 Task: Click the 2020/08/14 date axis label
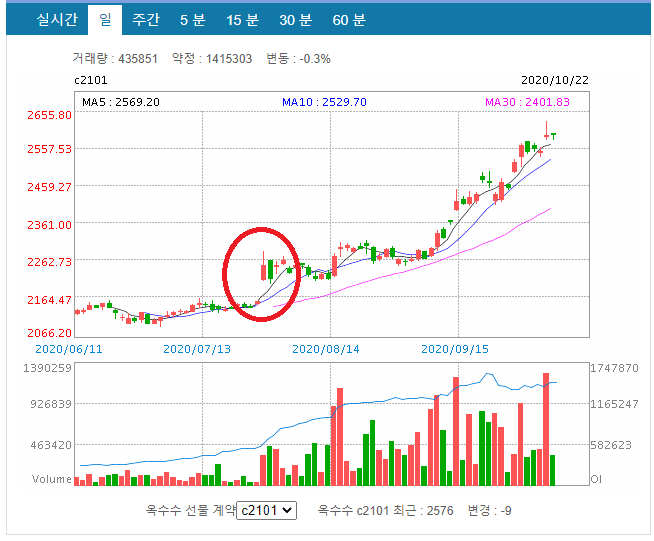(326, 349)
